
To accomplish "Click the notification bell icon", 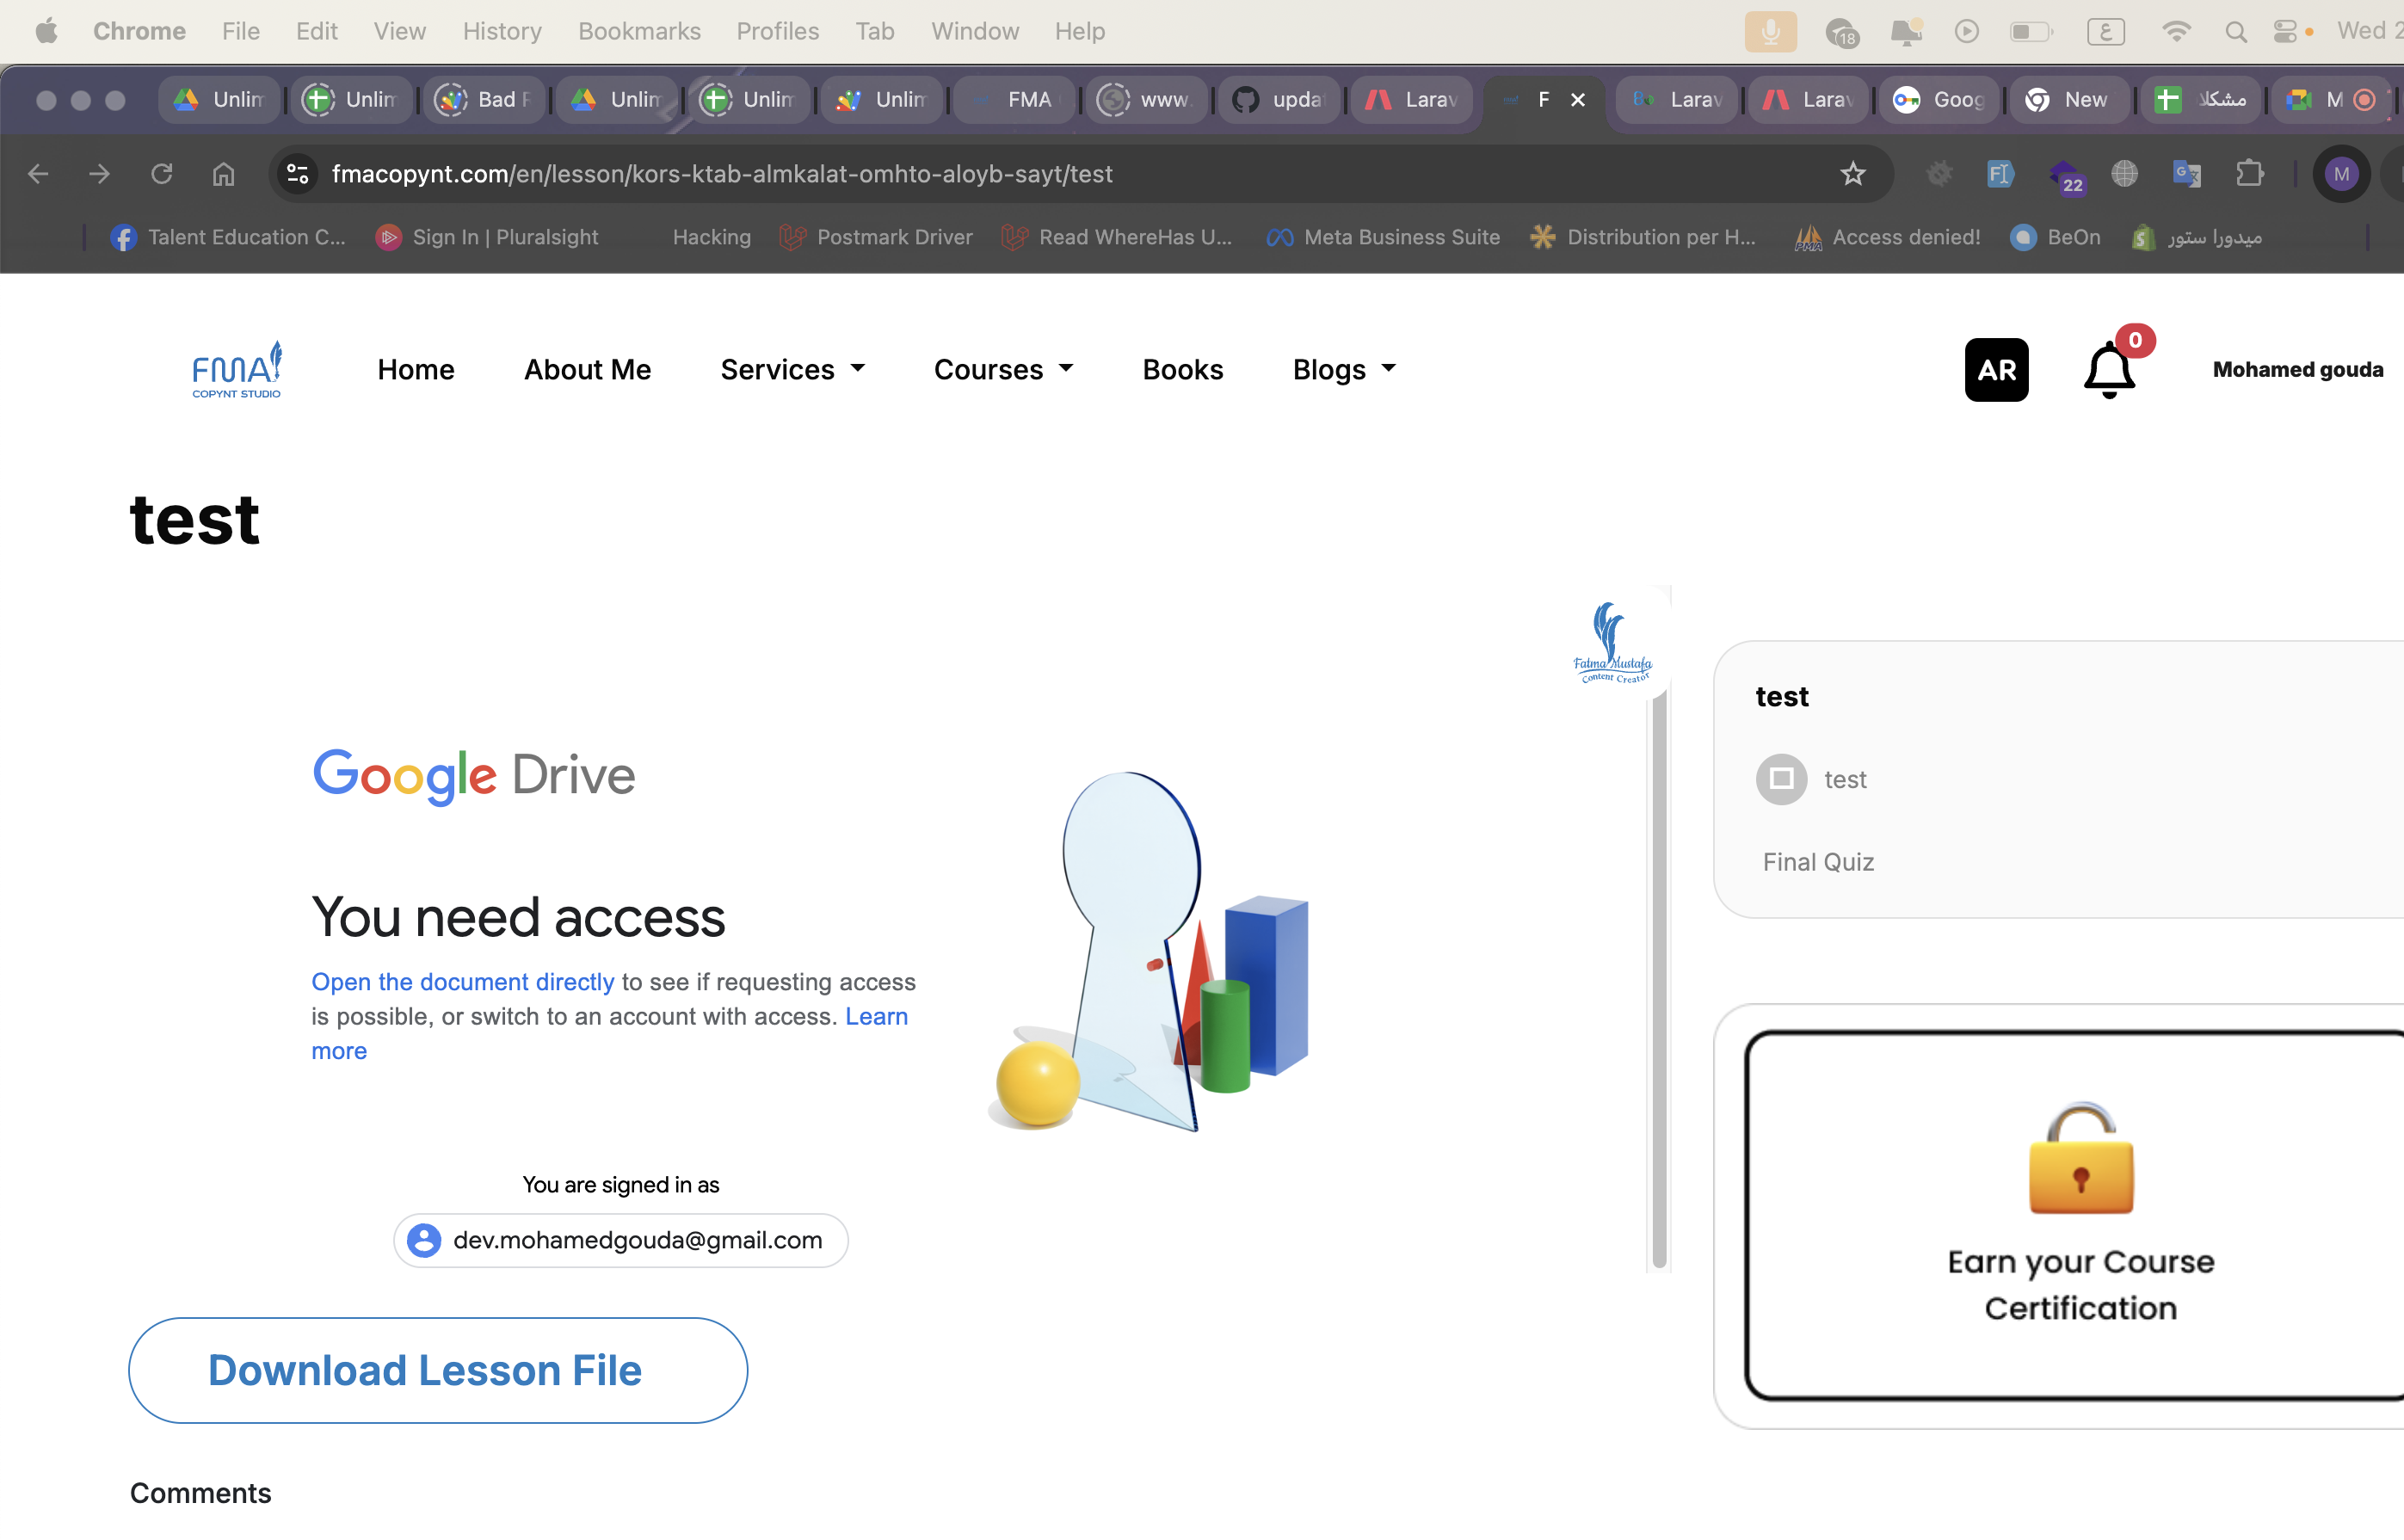I will click(x=2108, y=370).
